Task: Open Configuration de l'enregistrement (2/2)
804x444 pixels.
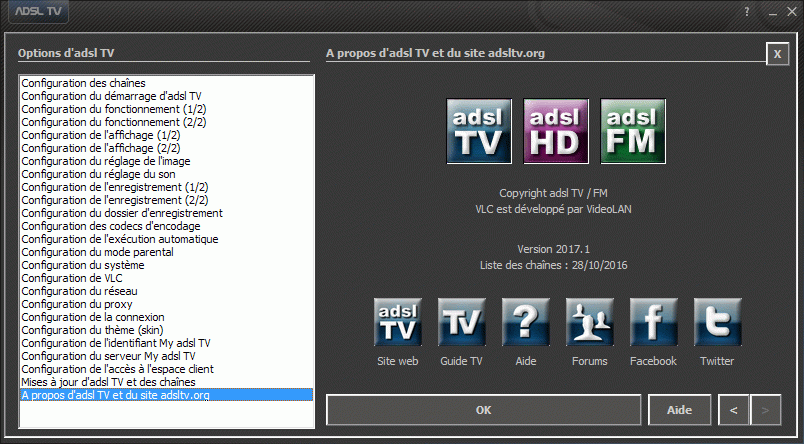Action: (166, 200)
